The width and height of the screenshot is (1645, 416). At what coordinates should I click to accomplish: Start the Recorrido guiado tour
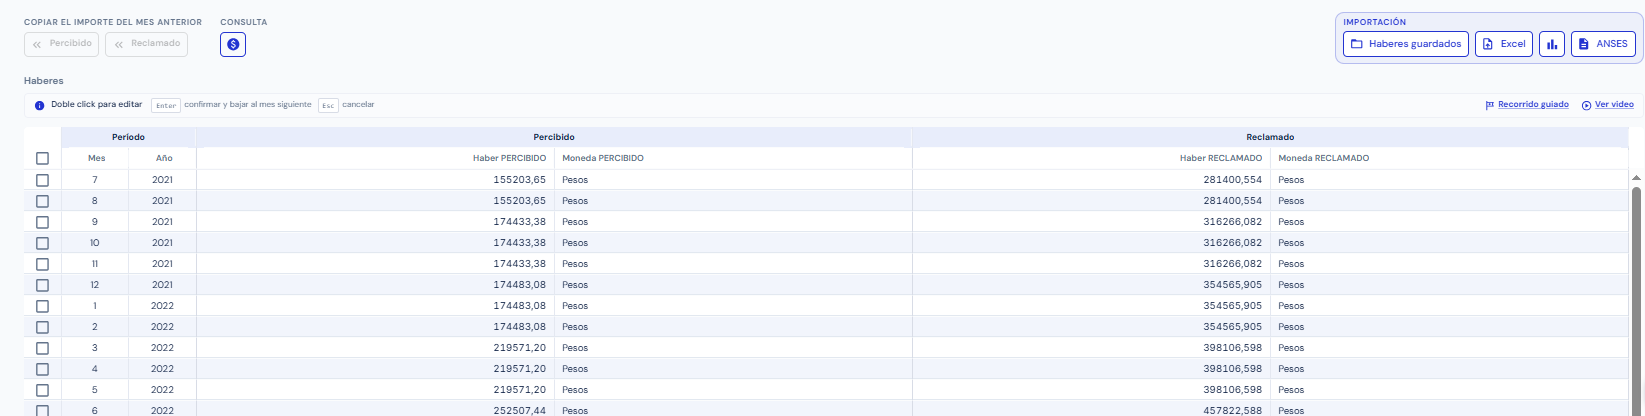tap(1527, 105)
